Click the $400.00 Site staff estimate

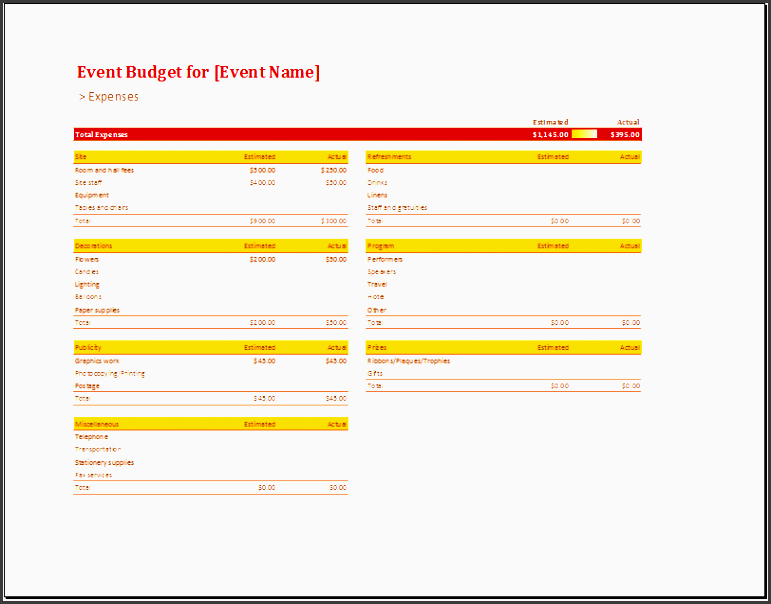[262, 183]
